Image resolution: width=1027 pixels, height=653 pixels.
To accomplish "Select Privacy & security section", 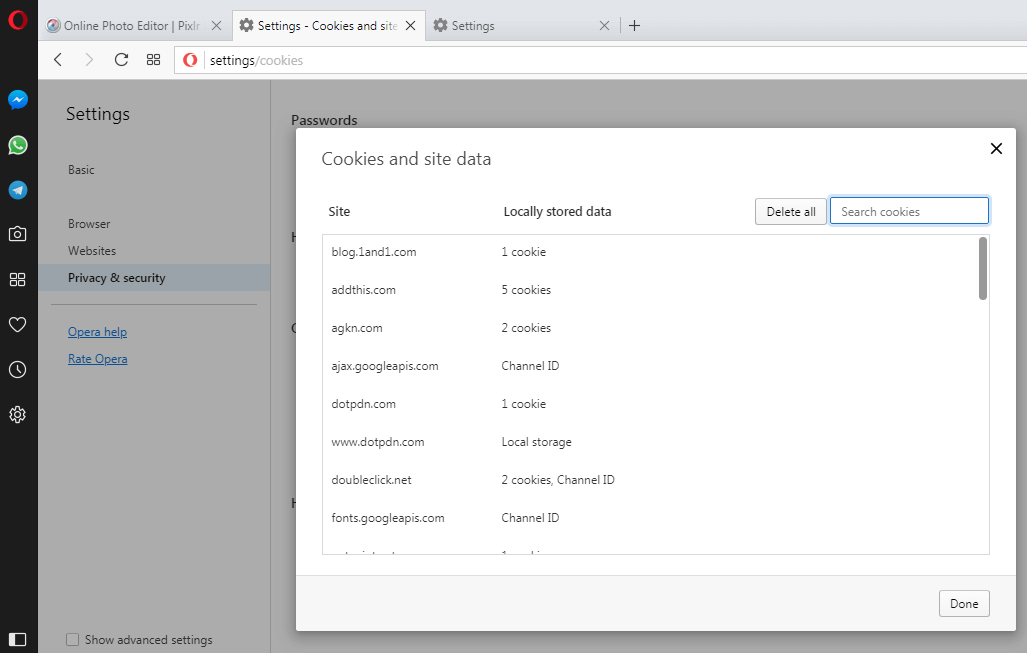I will coord(154,278).
